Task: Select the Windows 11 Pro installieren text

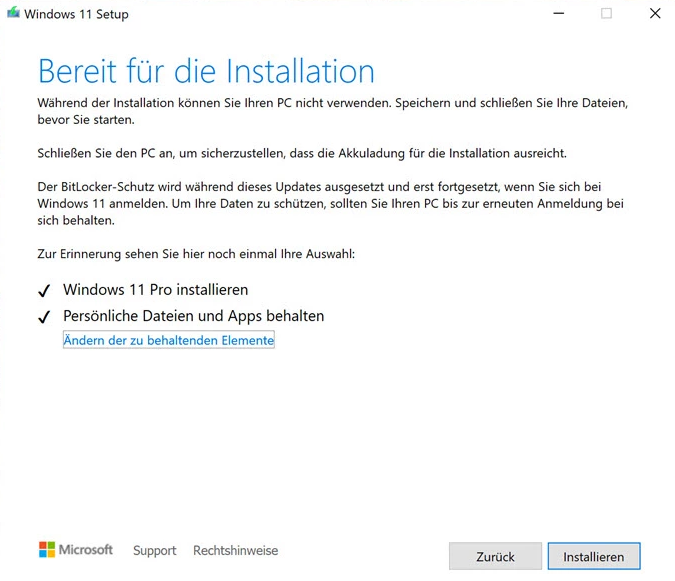Action: click(155, 290)
